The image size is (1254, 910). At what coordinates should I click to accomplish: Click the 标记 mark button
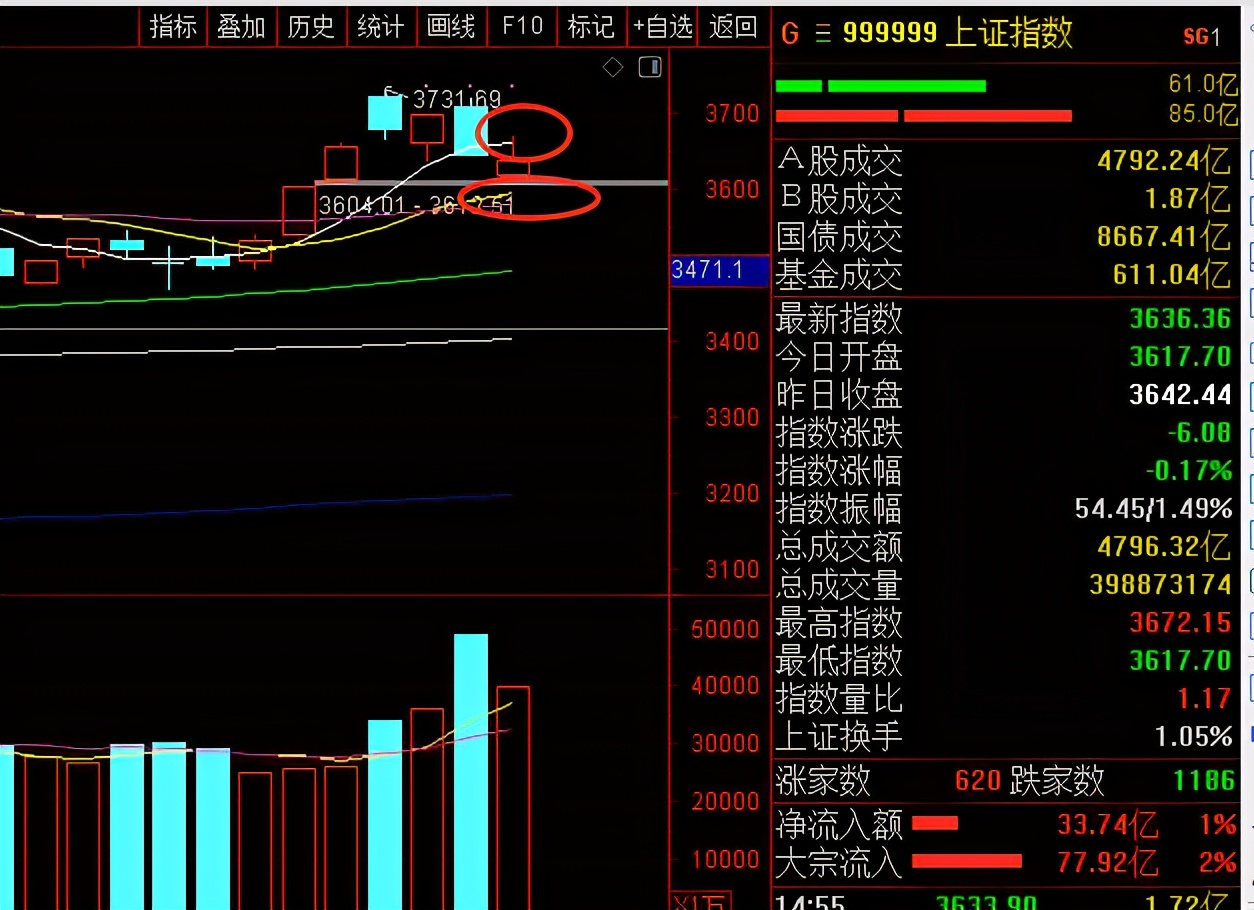click(591, 27)
